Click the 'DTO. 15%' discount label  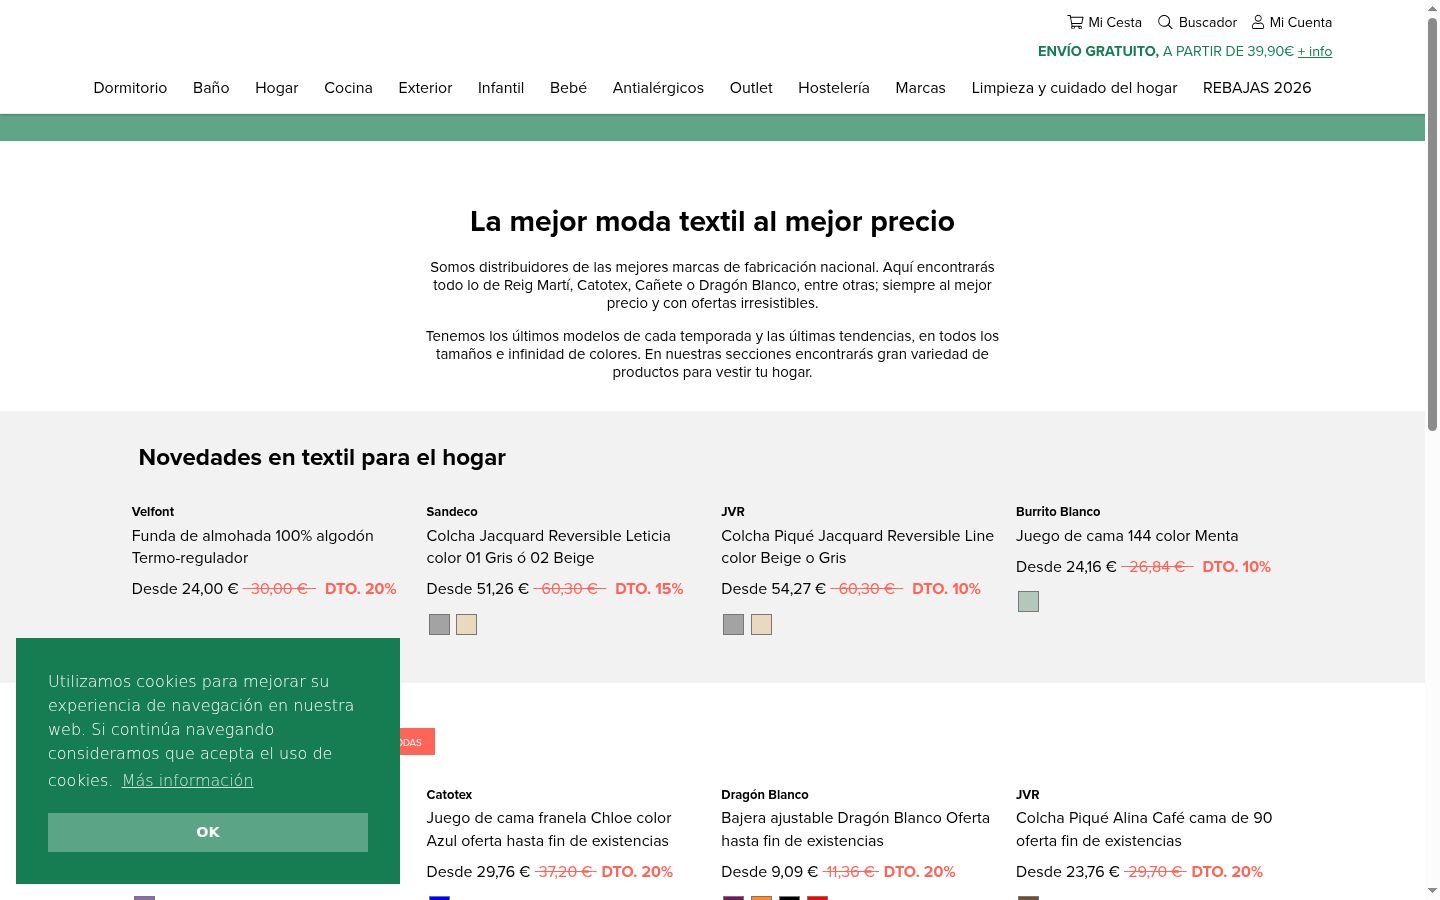pyautogui.click(x=649, y=589)
